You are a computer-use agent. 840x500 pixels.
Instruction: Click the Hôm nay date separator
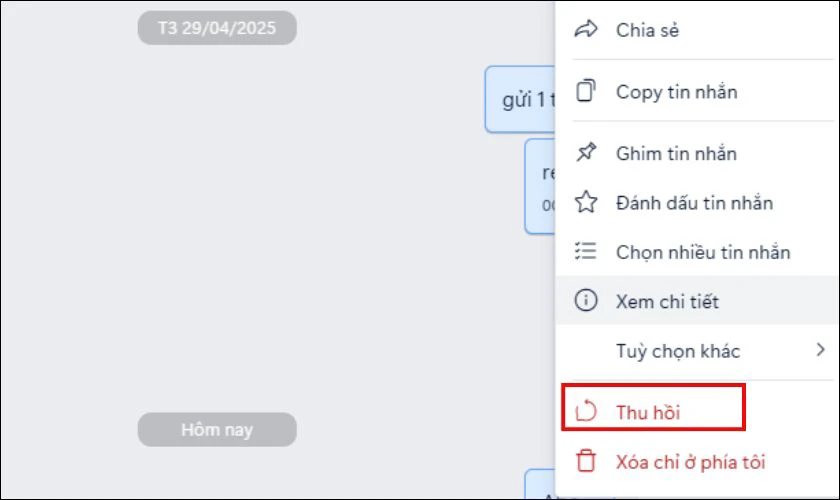tap(217, 430)
